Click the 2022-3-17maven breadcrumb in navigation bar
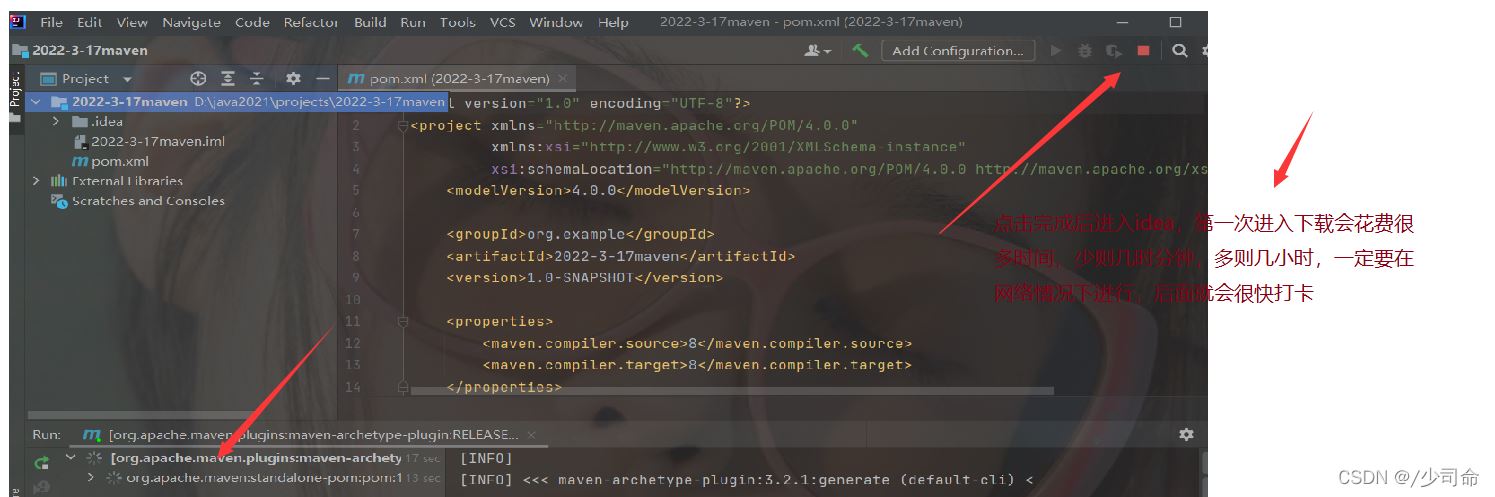The height and width of the screenshot is (497, 1495). coord(80,50)
